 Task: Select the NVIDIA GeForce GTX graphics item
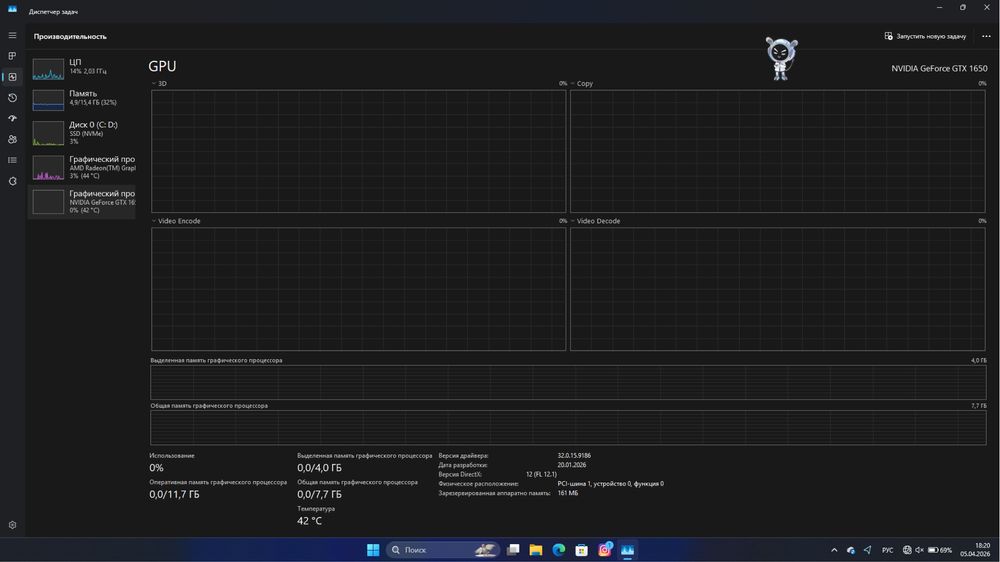point(82,202)
